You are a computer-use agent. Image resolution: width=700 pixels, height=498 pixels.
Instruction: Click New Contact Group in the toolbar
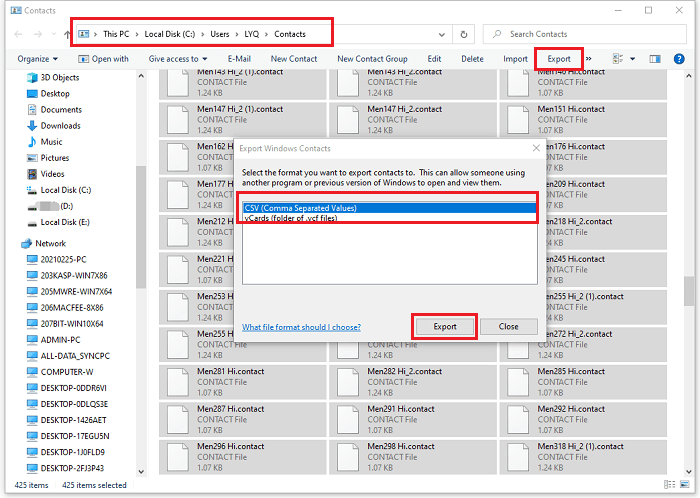coord(372,59)
